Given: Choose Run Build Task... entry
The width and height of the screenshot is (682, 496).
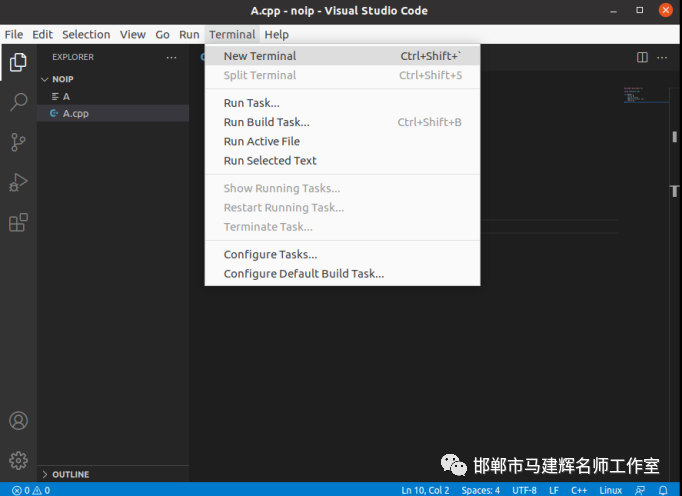Looking at the screenshot, I should [342, 122].
